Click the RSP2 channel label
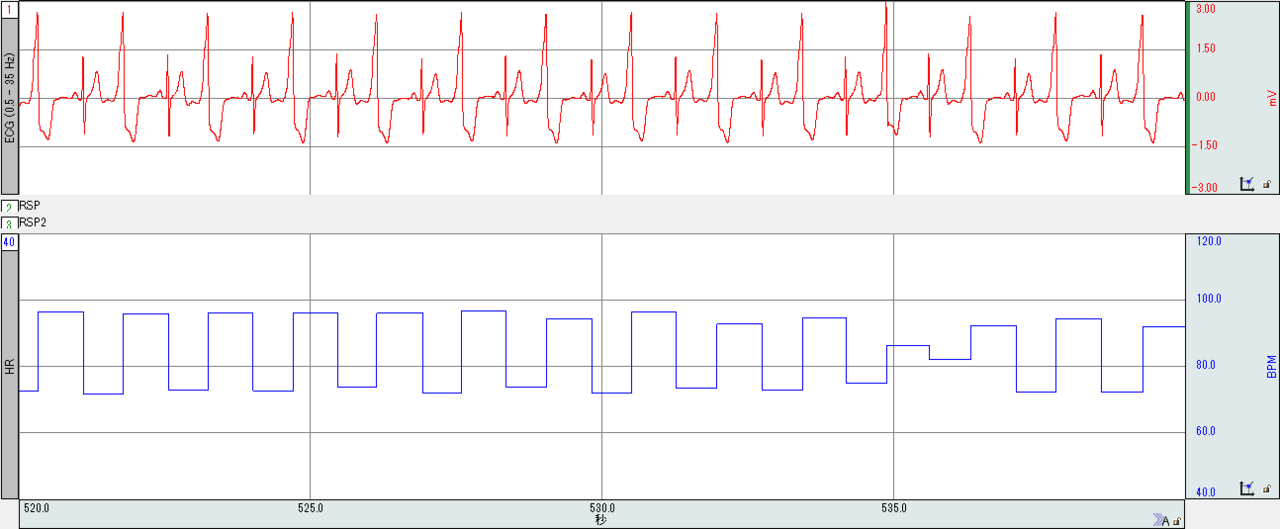 tap(32, 223)
